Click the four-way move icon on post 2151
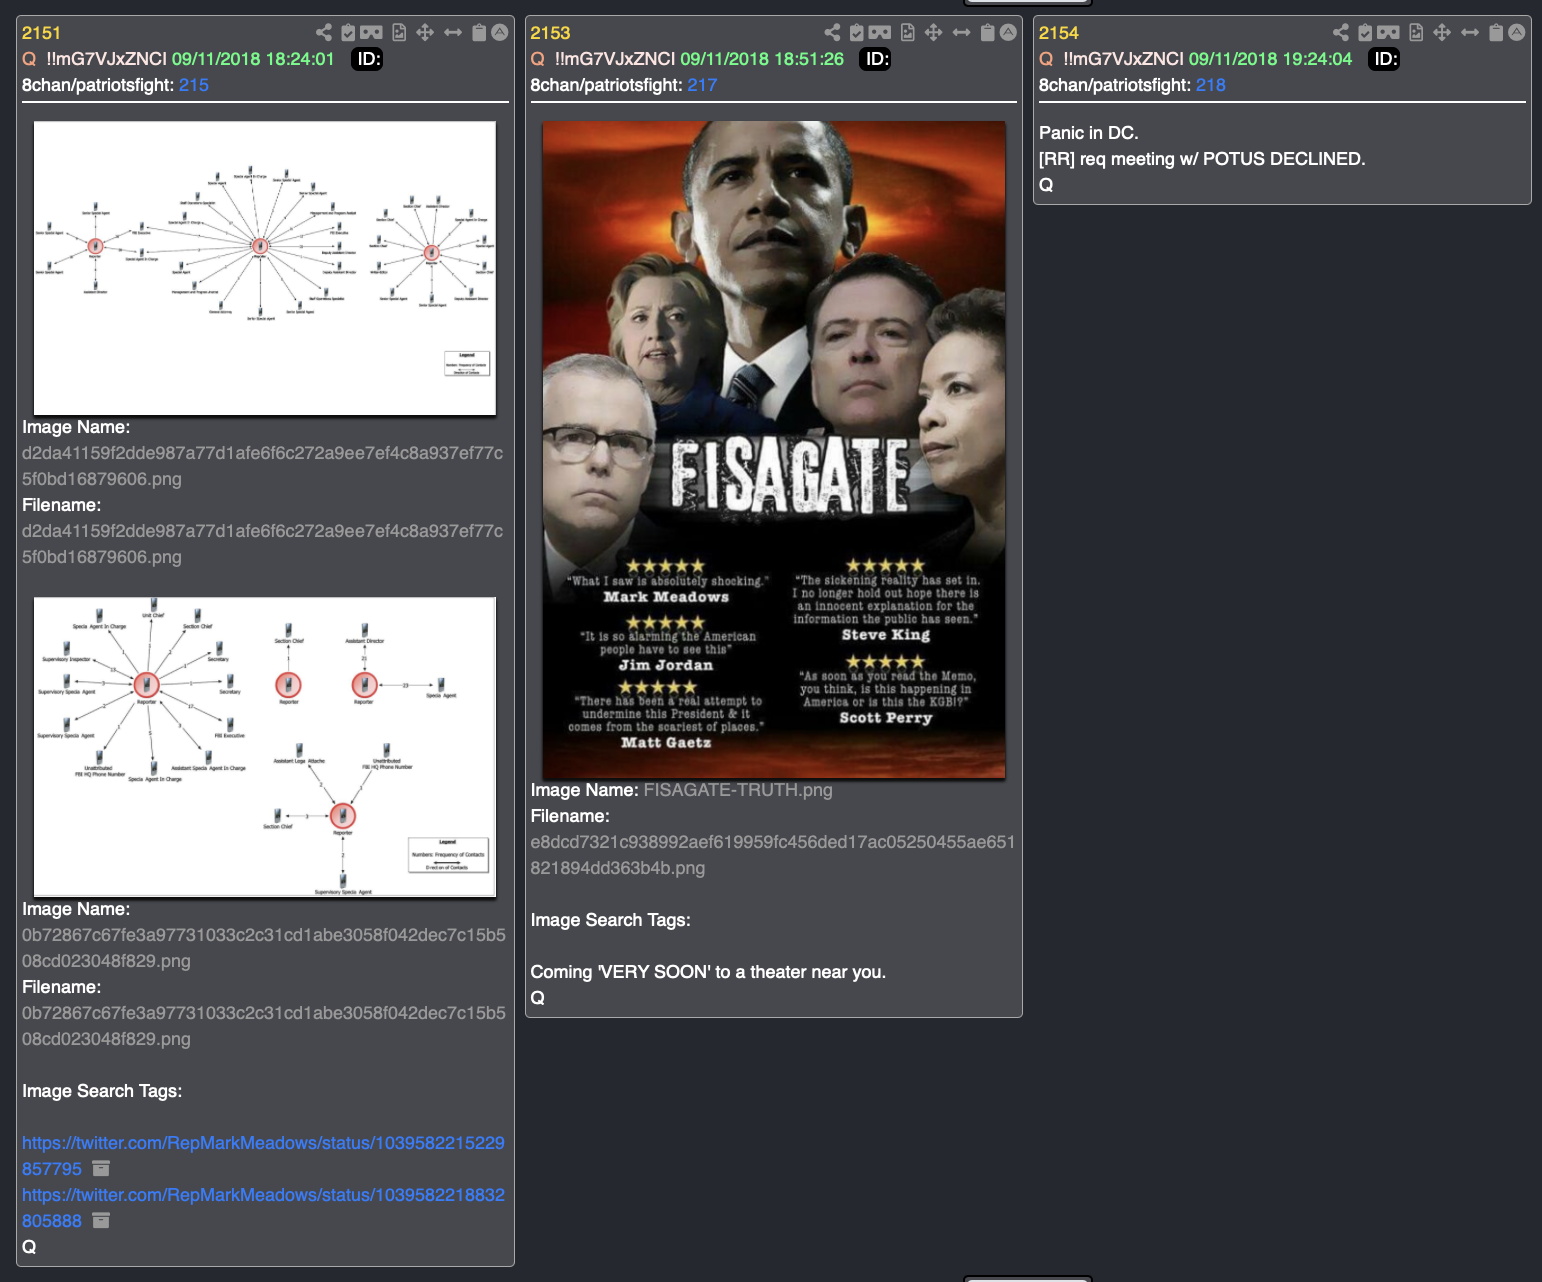The image size is (1542, 1282). tap(425, 33)
